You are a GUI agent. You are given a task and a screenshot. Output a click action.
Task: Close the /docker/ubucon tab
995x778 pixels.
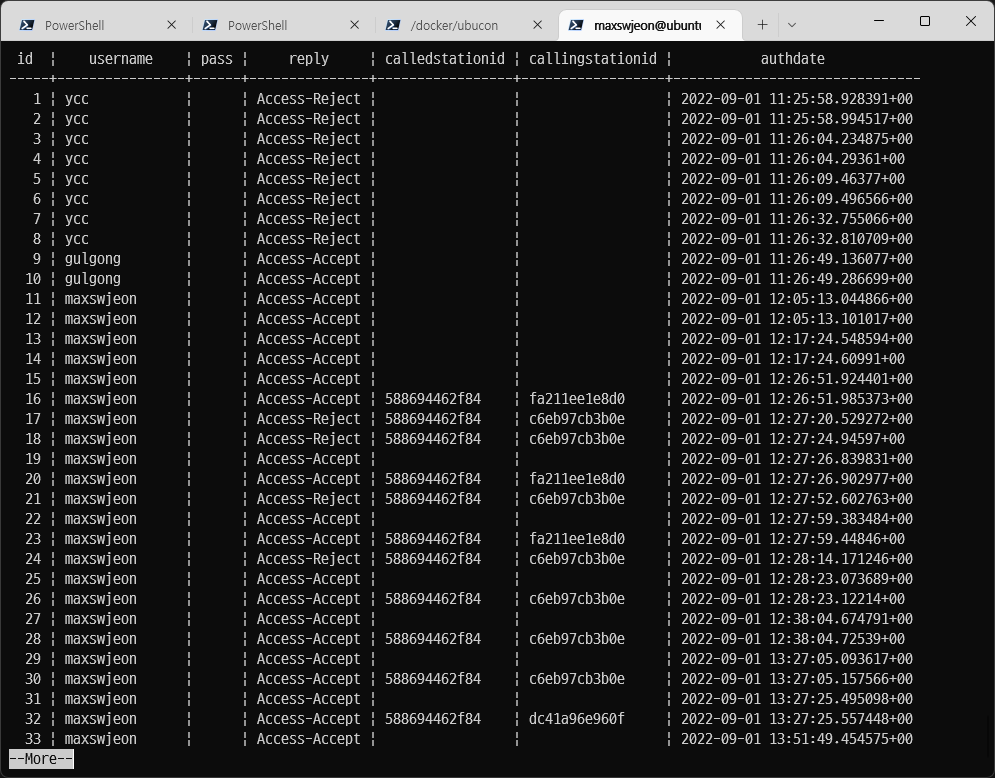(538, 25)
